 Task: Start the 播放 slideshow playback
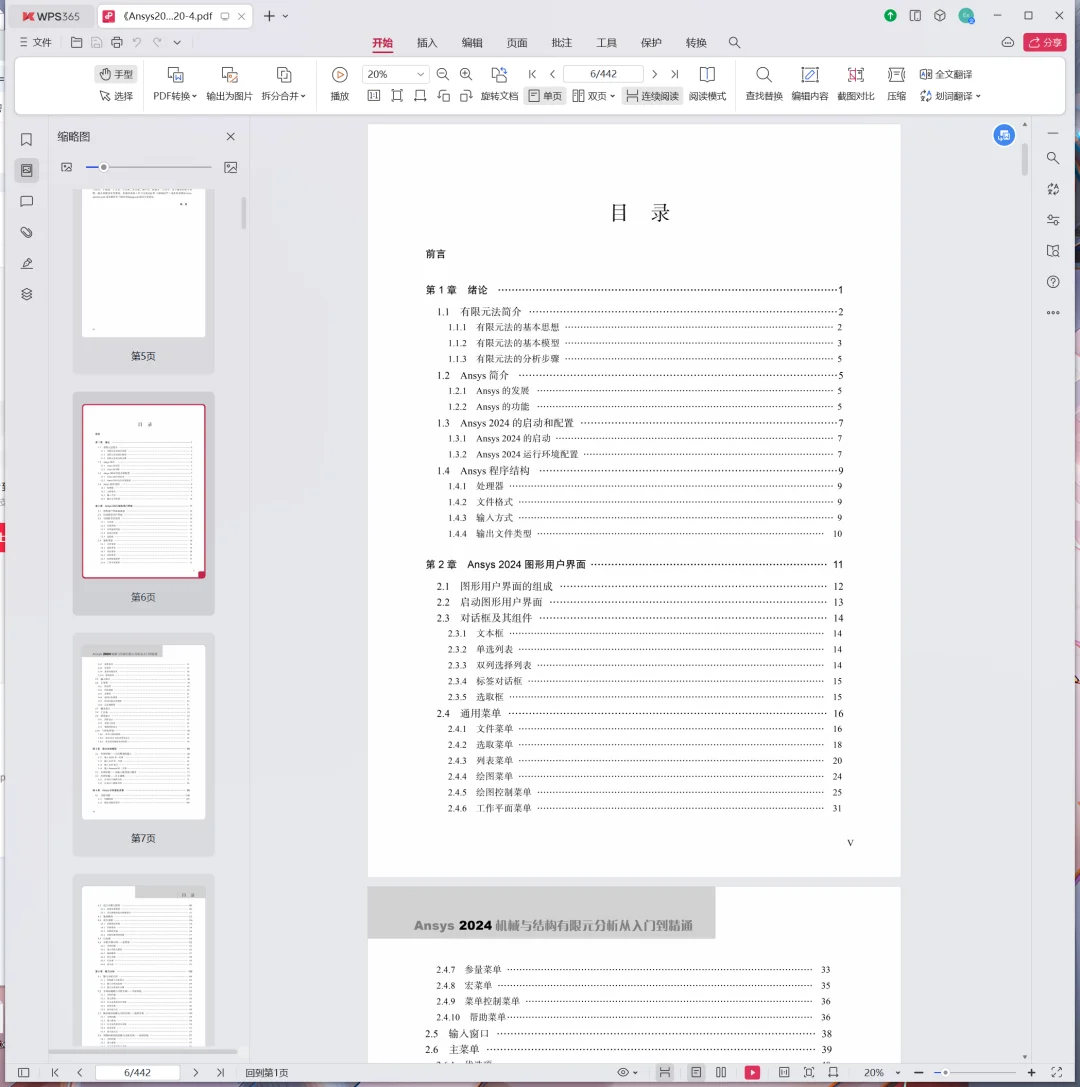click(340, 75)
